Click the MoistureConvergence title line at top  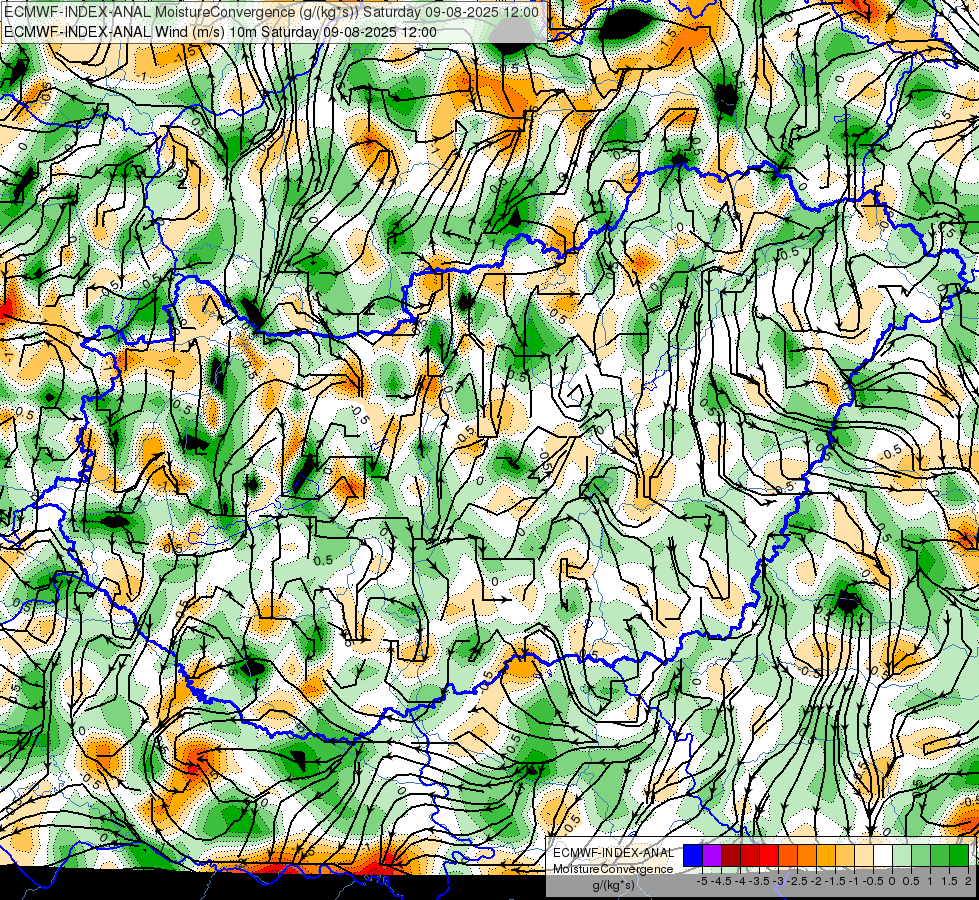[271, 12]
